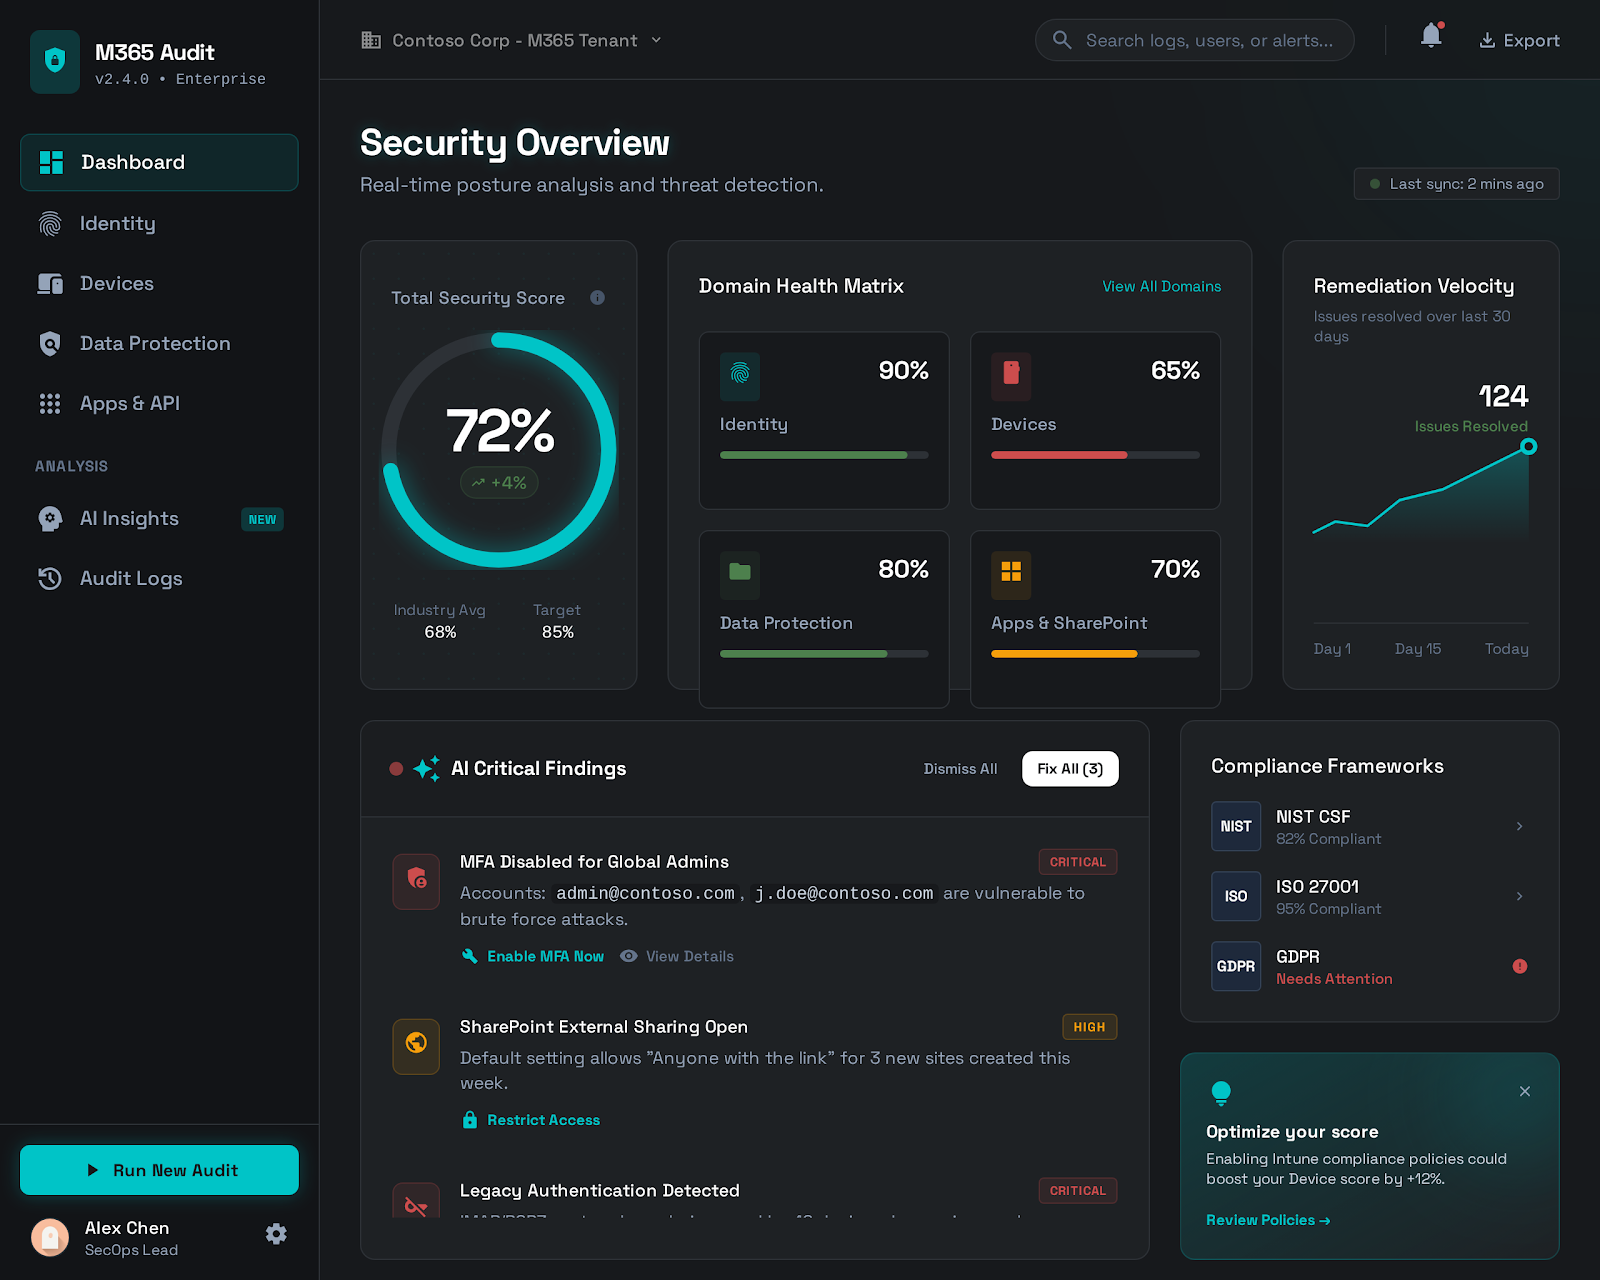
Task: Click the AI sparkle icon in Critical Findings
Action: click(x=426, y=768)
